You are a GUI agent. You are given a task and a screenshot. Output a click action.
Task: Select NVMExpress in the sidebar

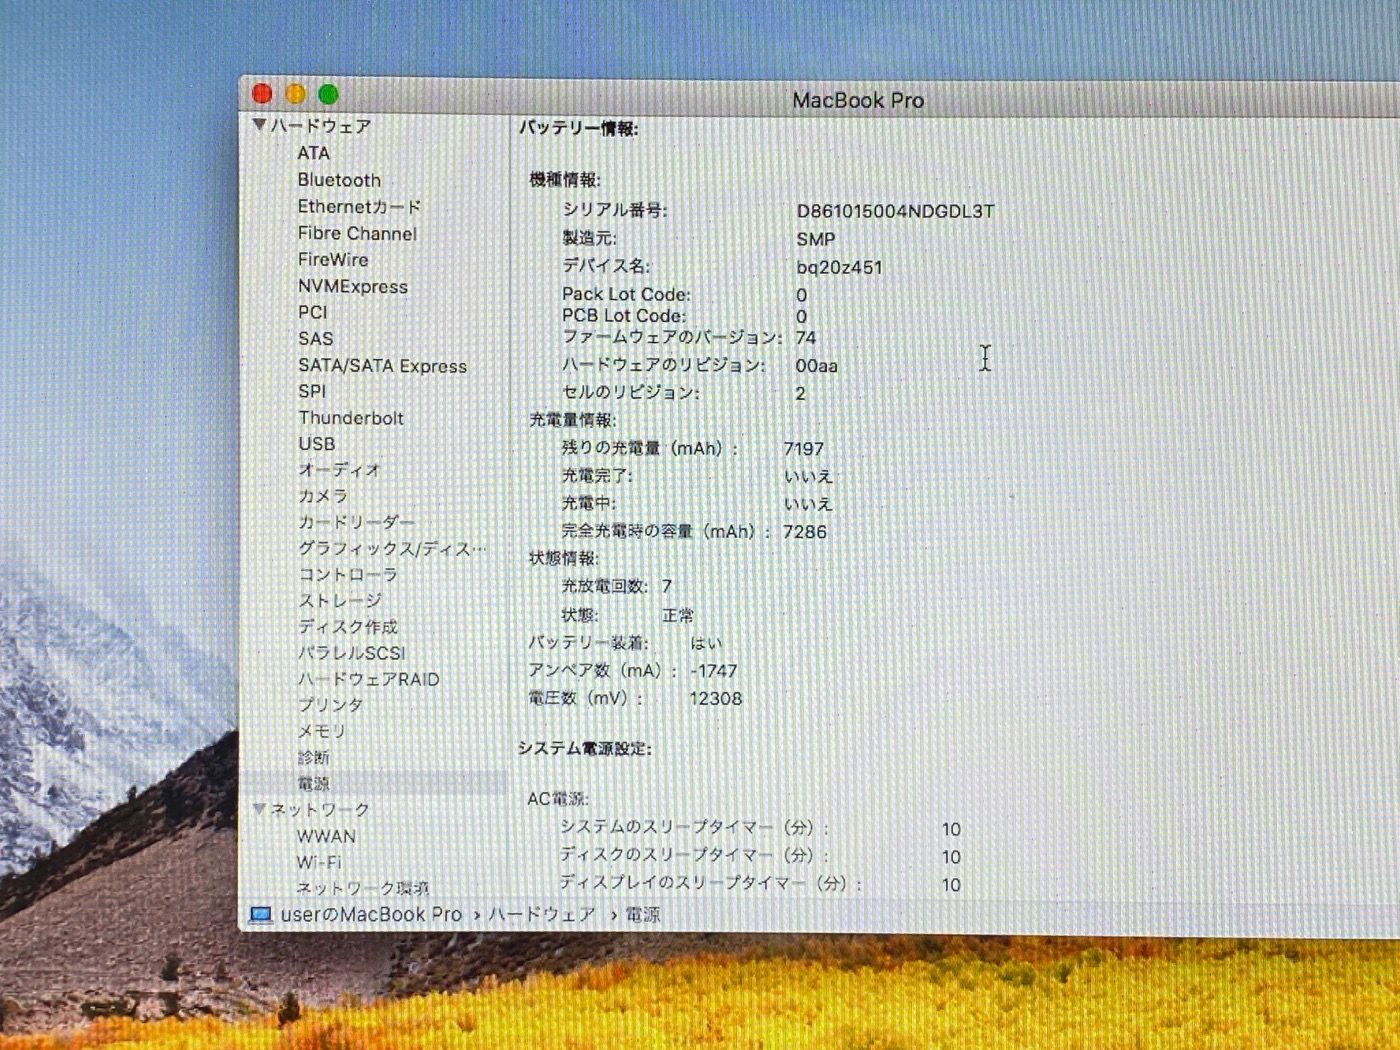click(352, 287)
